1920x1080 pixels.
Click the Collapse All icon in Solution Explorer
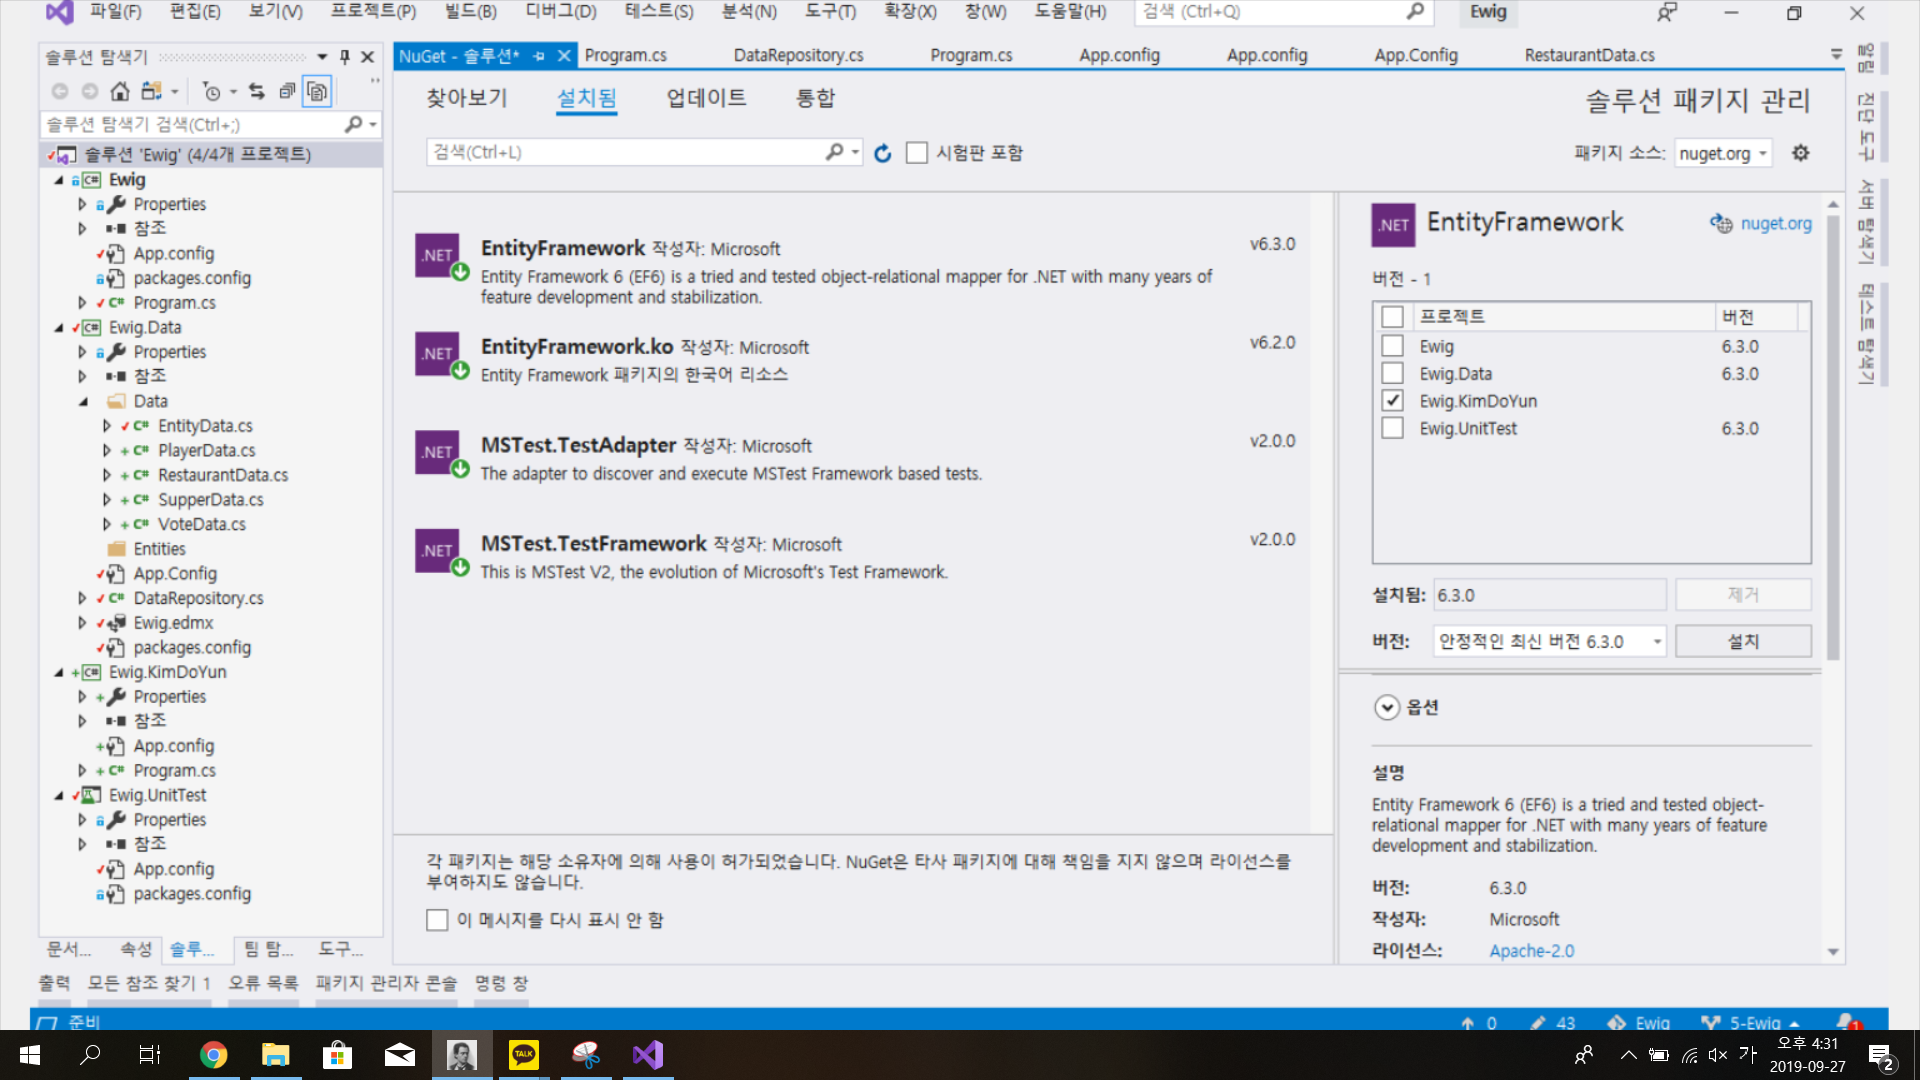pyautogui.click(x=287, y=92)
